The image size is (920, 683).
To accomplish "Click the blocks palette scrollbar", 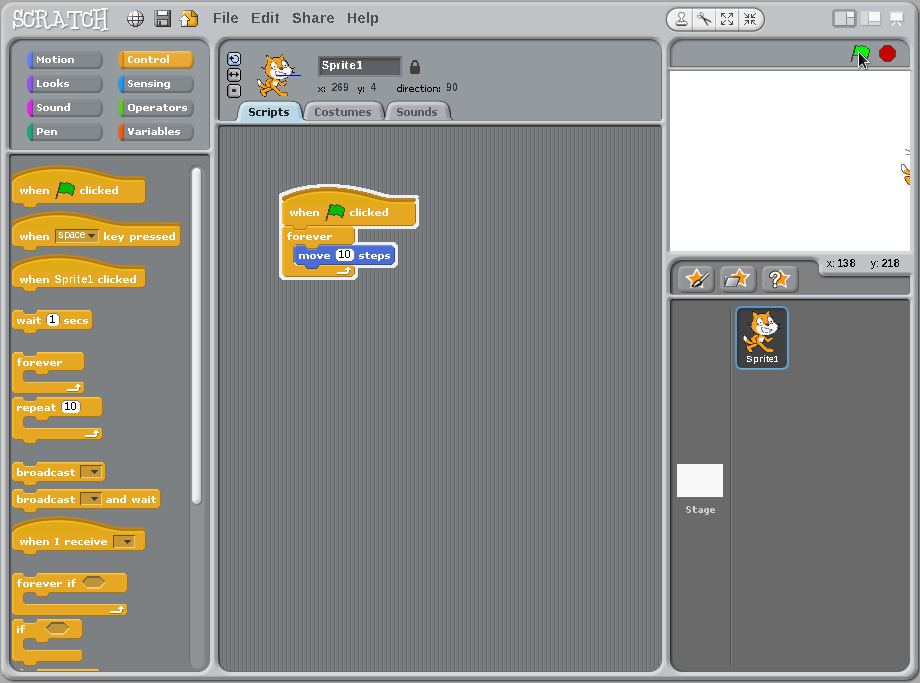I will [197, 336].
